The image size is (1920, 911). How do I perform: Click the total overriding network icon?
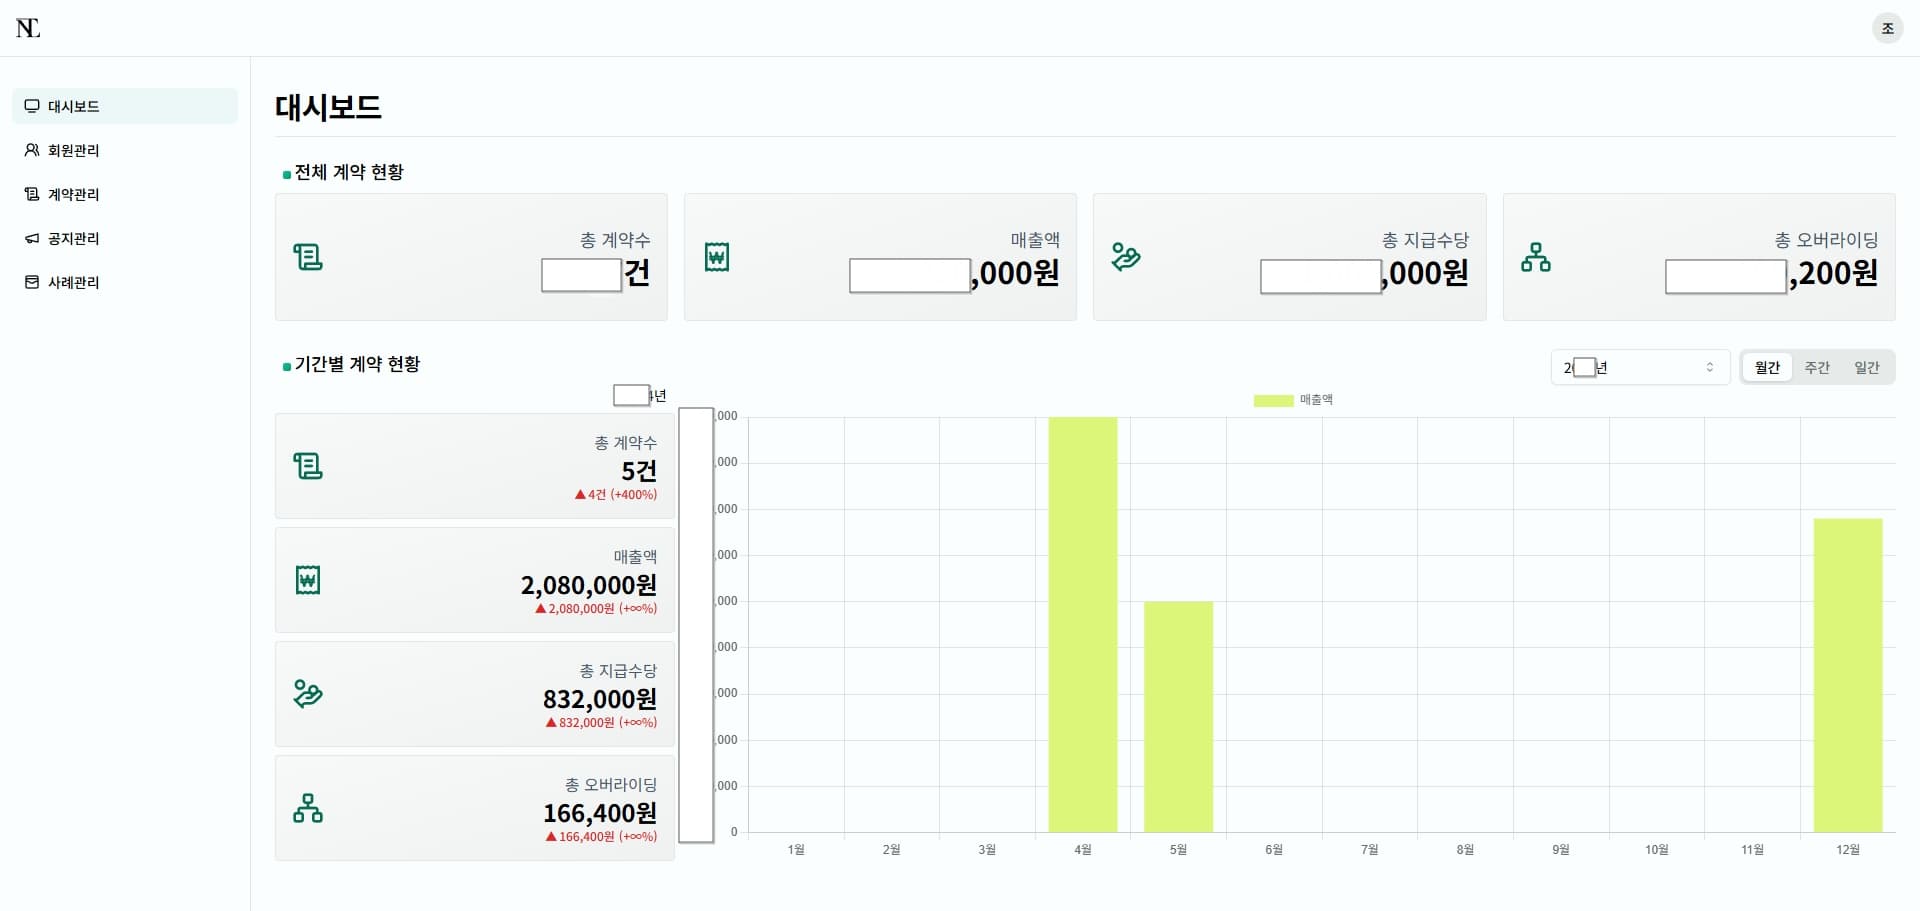[x=1536, y=257]
